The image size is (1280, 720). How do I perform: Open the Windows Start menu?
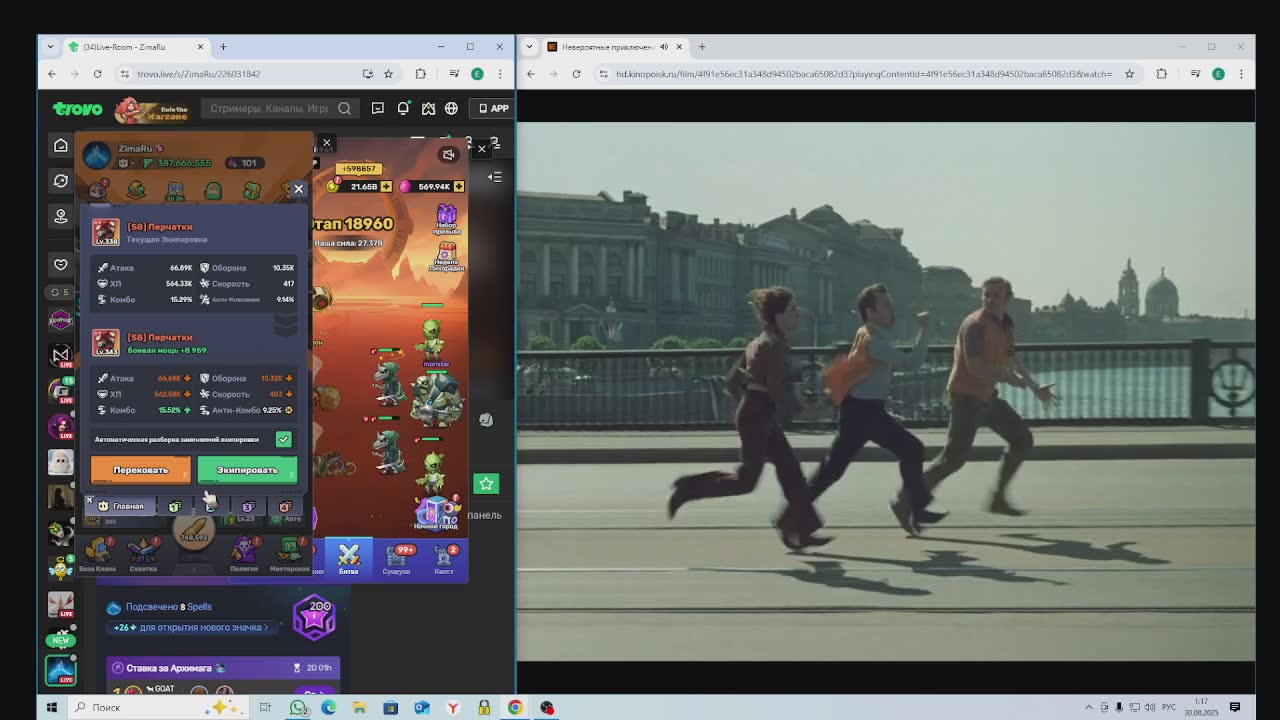(x=51, y=707)
